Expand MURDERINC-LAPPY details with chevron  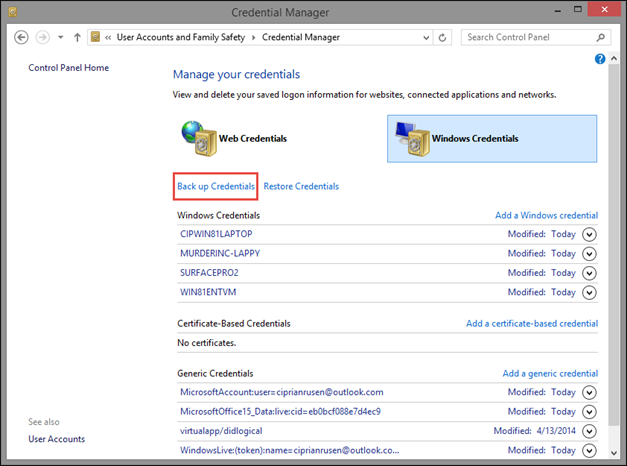pos(589,254)
